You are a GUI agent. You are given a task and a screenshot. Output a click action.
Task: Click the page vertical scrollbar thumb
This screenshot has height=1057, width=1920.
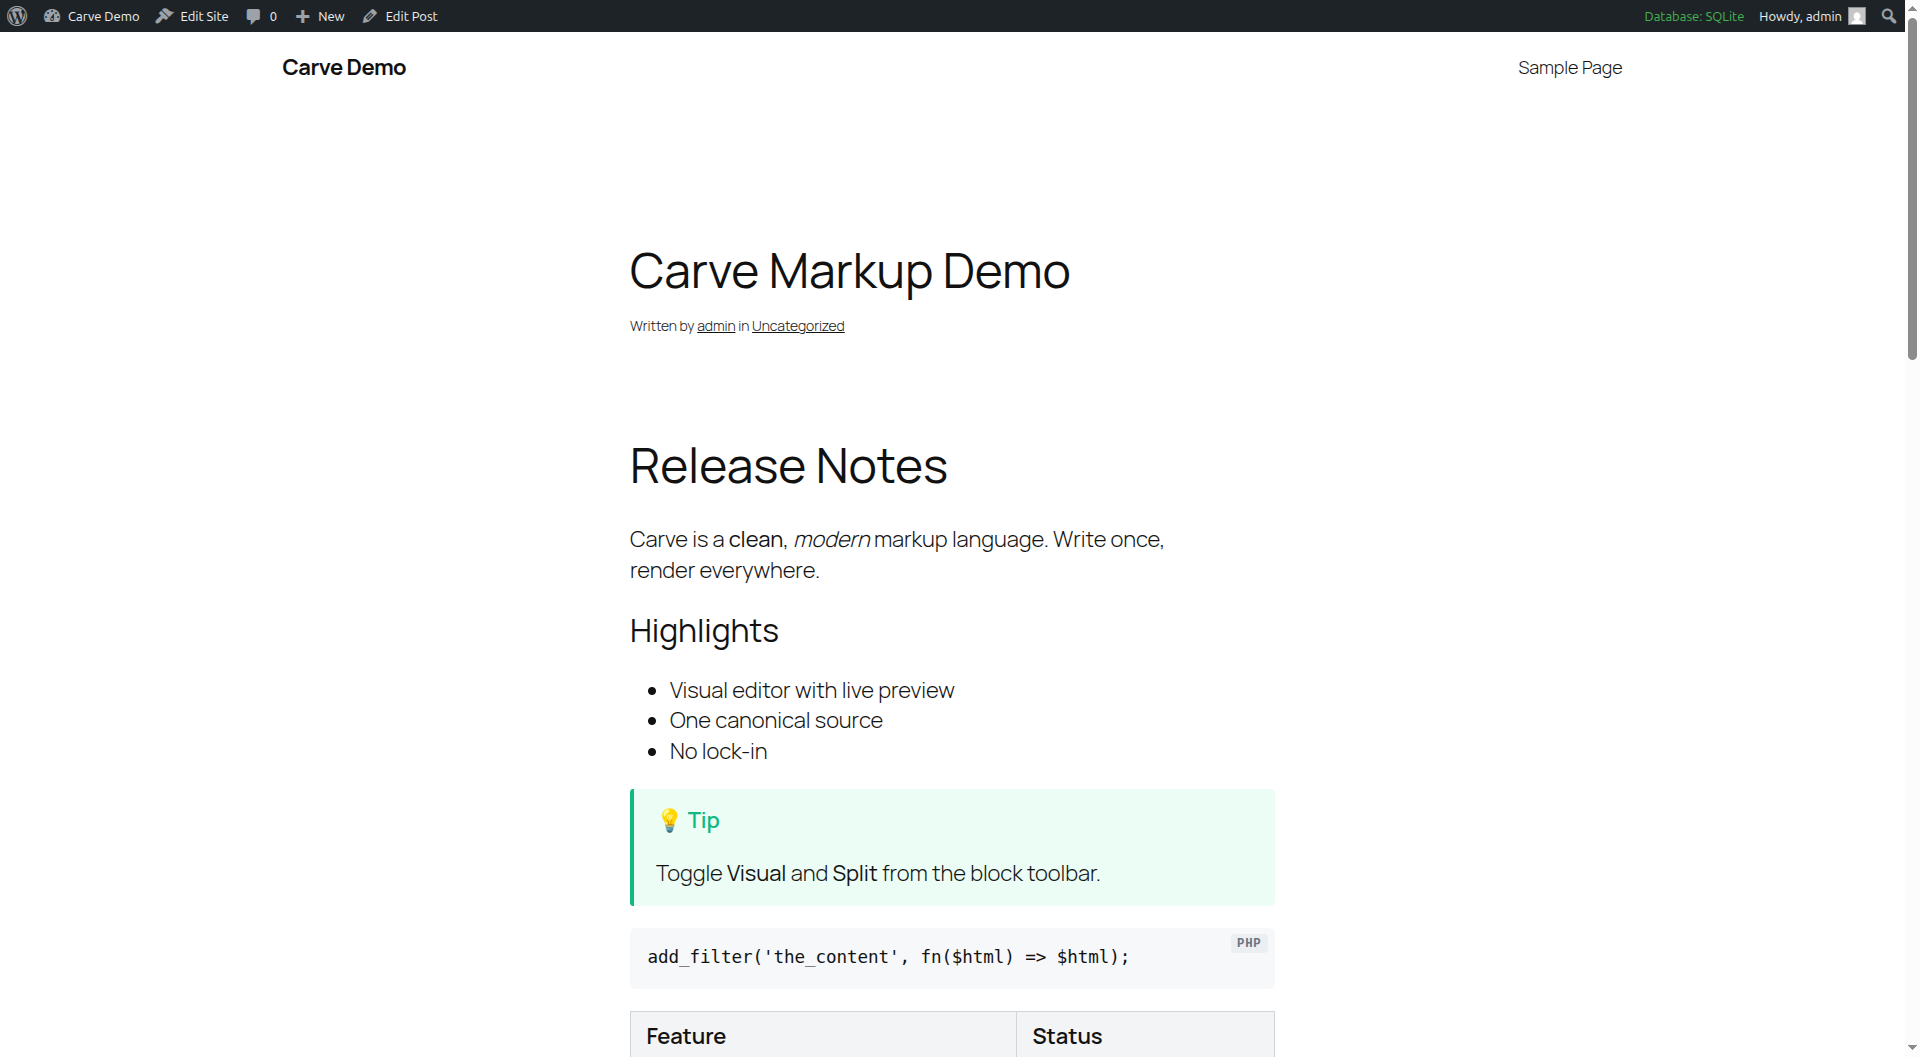coord(1912,190)
